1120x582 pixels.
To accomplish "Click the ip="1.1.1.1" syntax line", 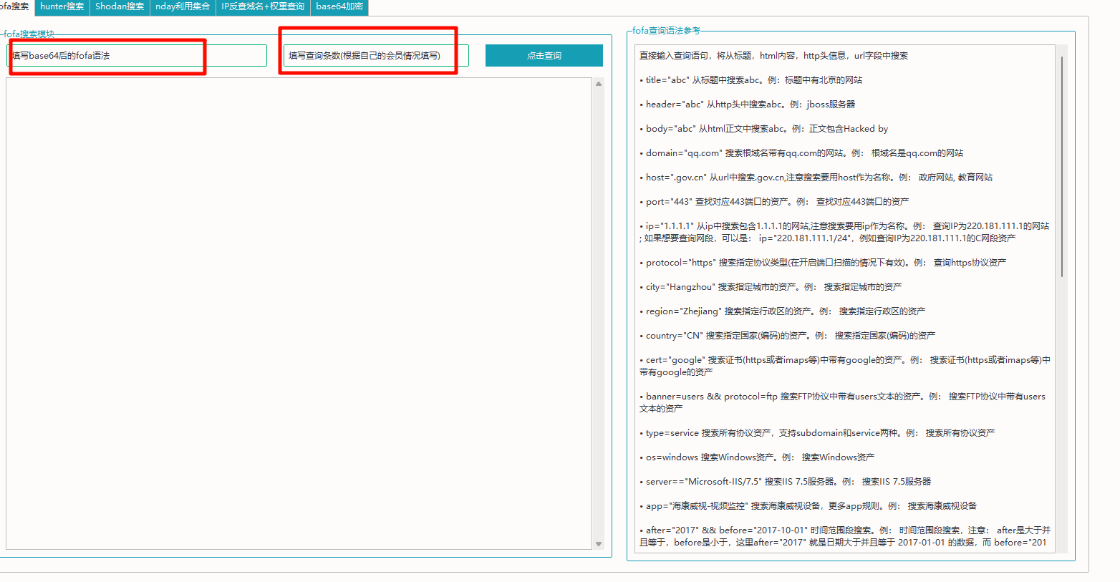I will coord(844,232).
